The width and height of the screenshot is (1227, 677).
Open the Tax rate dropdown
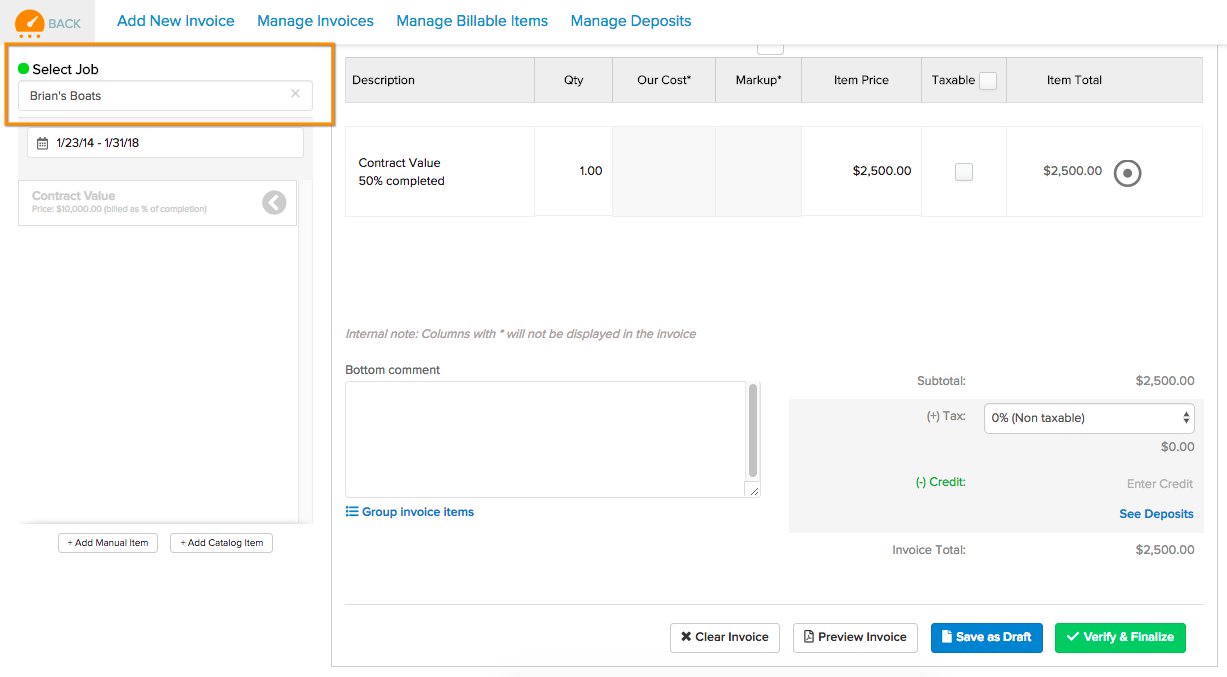click(1090, 418)
